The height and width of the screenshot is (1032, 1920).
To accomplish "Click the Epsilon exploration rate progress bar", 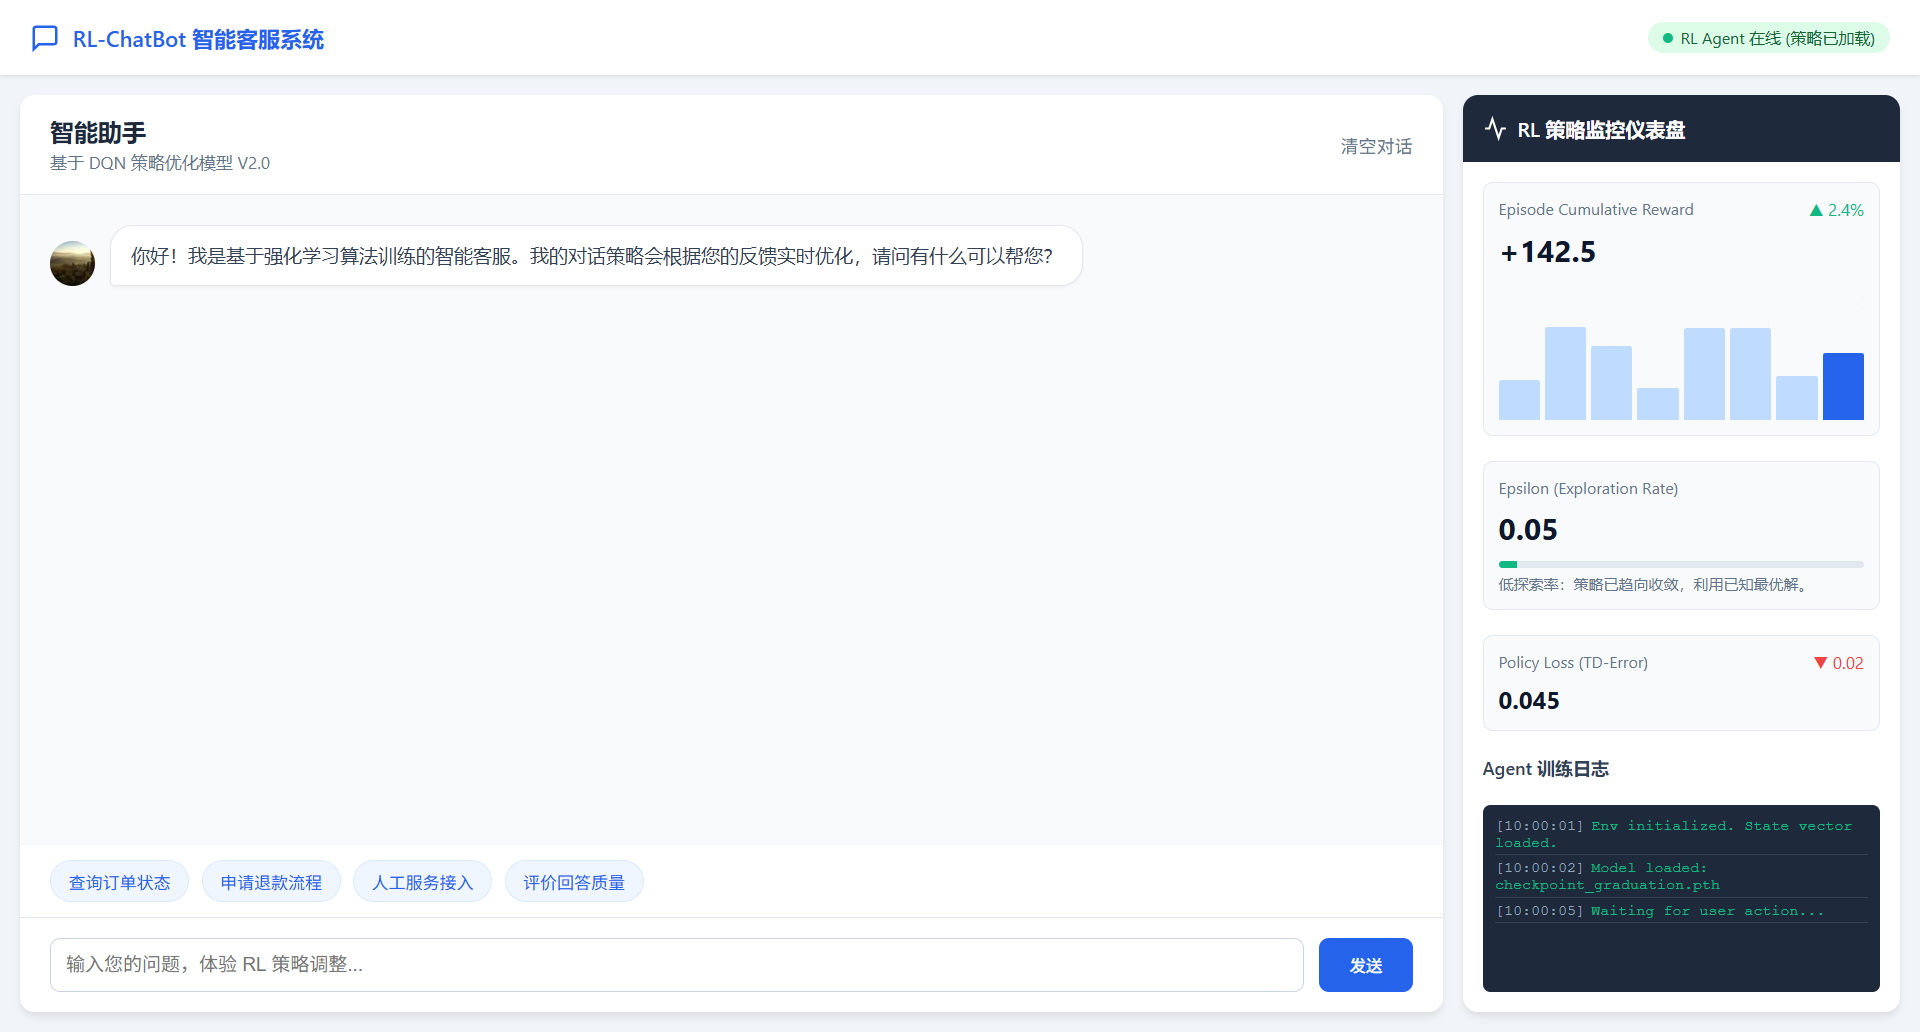I will (x=1680, y=564).
